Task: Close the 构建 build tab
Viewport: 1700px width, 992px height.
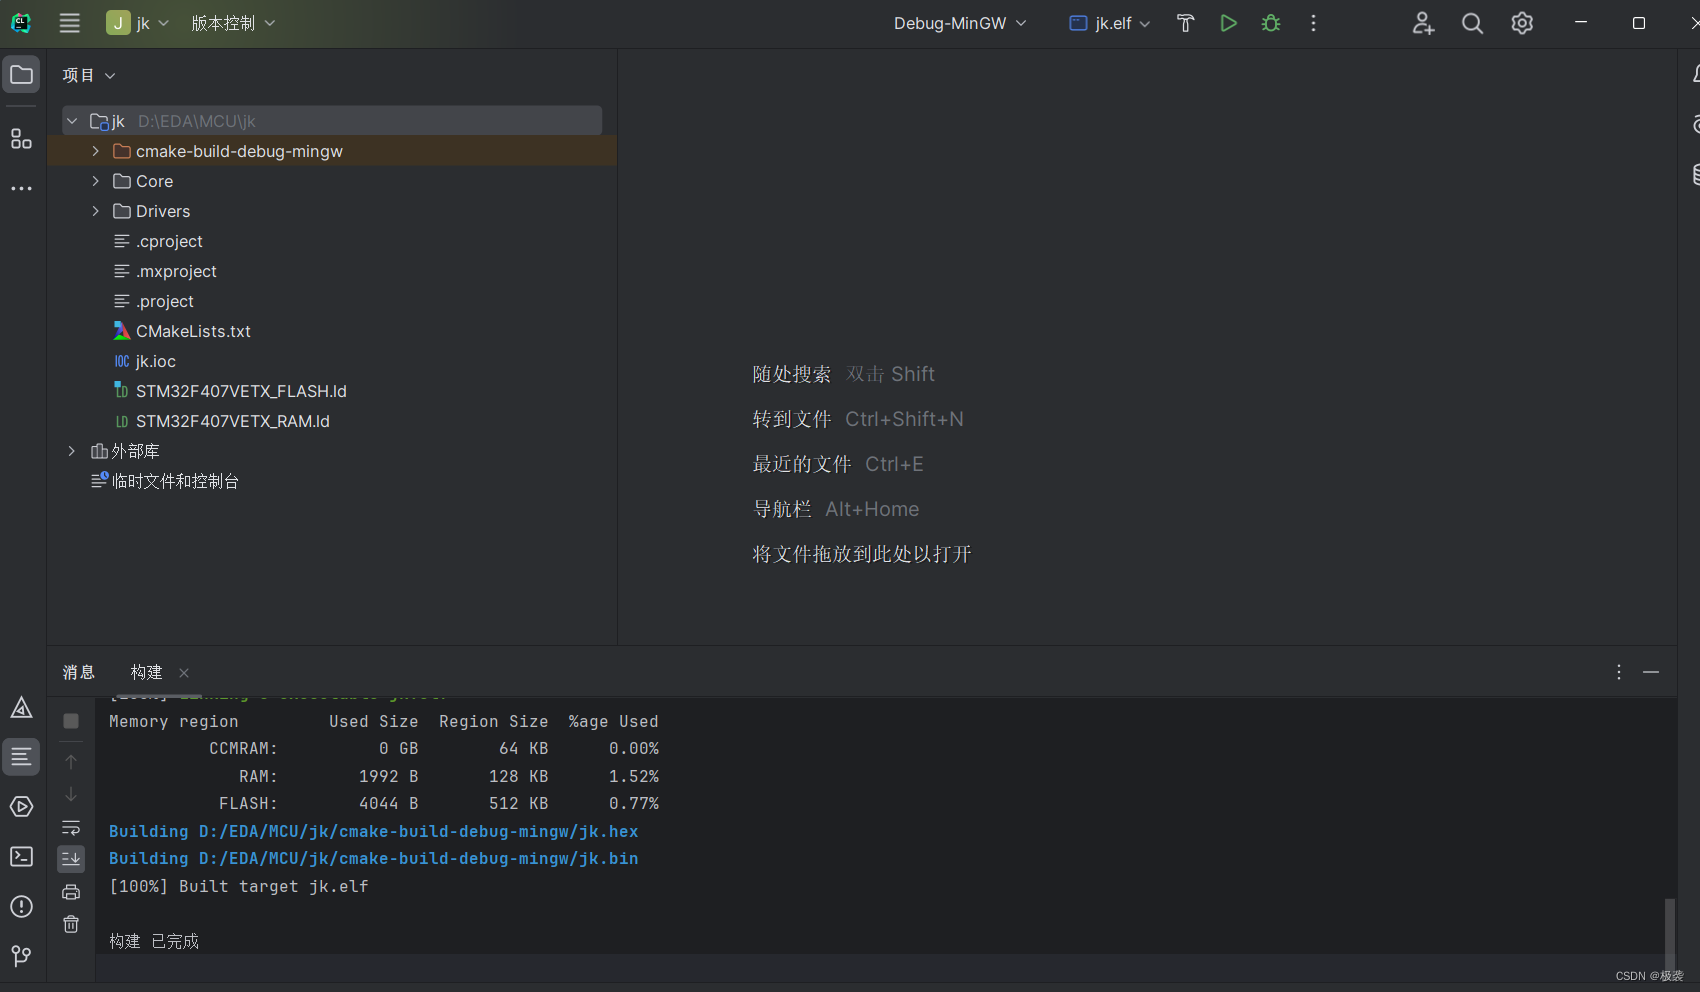Action: pos(184,673)
